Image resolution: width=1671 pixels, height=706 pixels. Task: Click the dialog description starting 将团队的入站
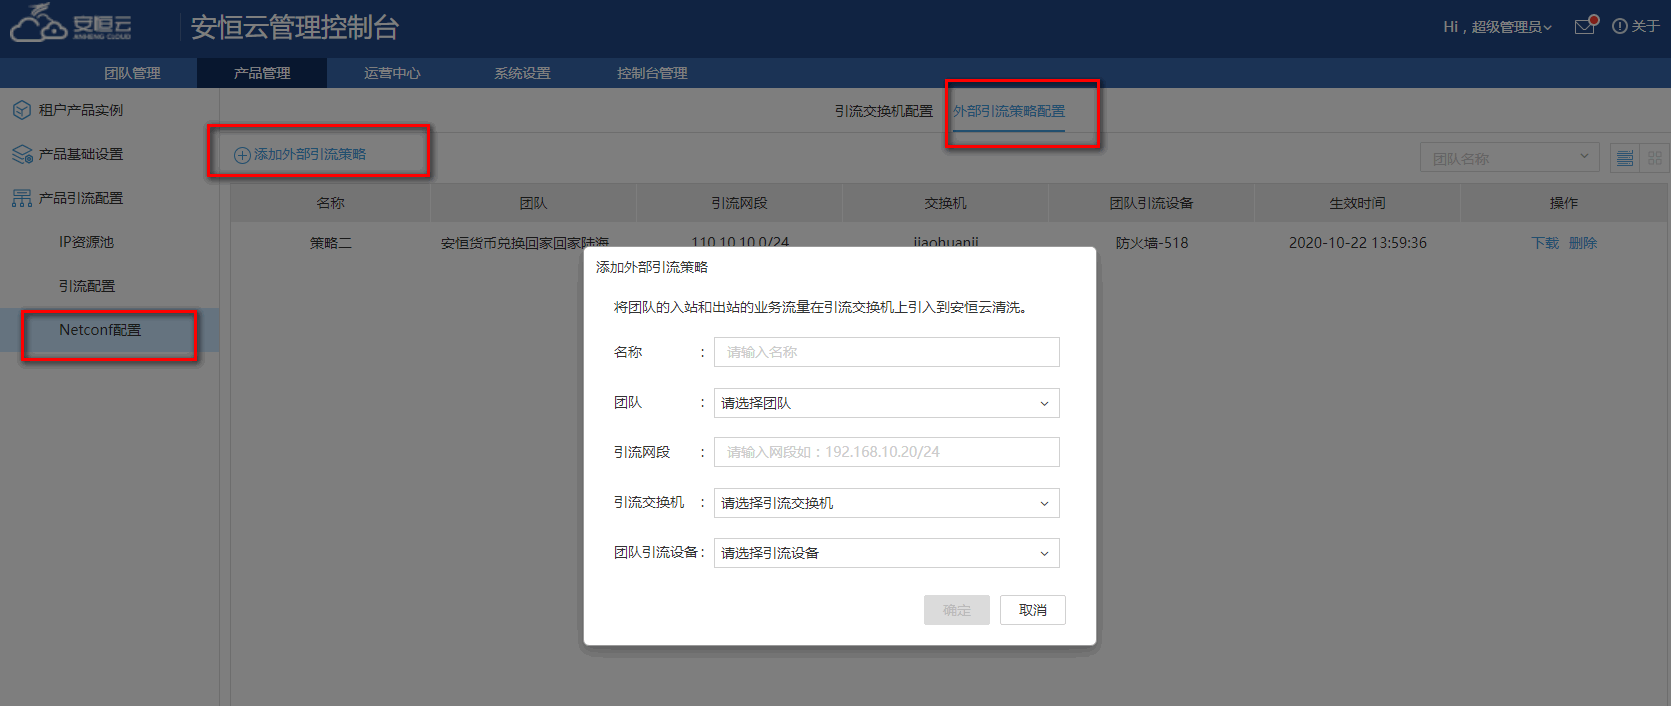point(820,307)
